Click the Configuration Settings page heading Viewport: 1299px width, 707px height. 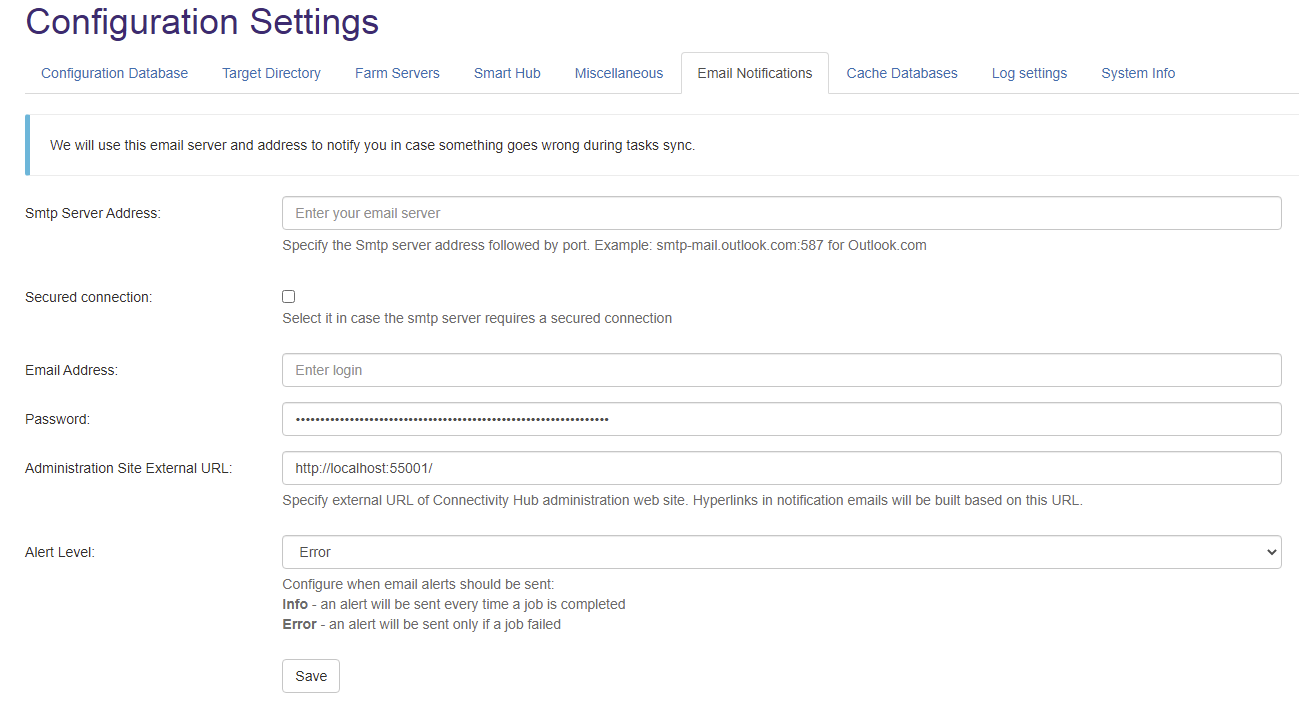pos(202,22)
